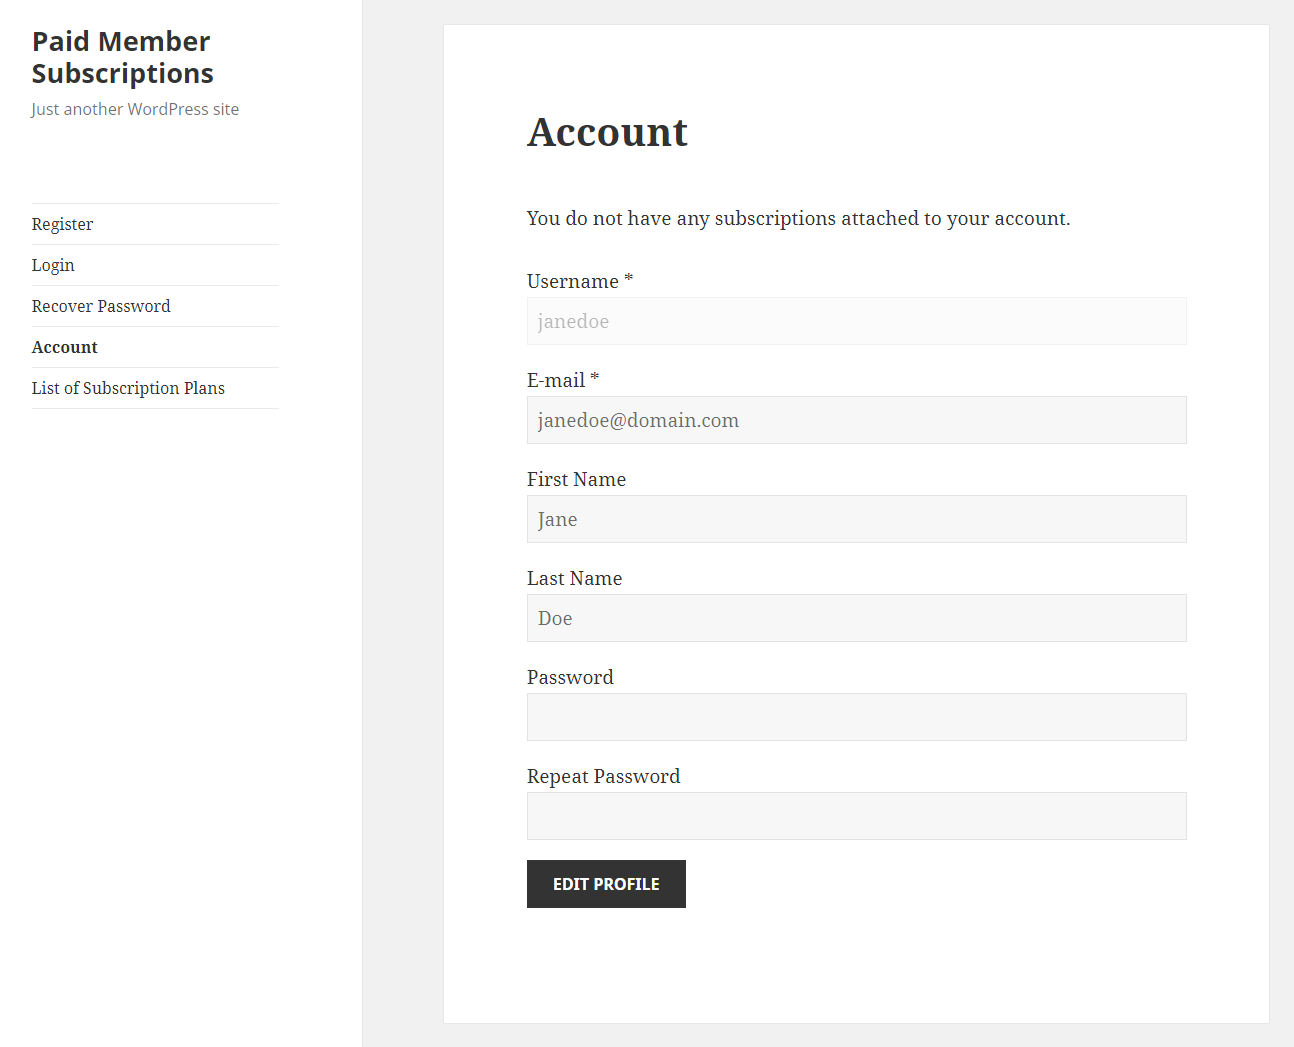Click the 'Password' label
This screenshot has height=1047, width=1294.
(x=570, y=677)
